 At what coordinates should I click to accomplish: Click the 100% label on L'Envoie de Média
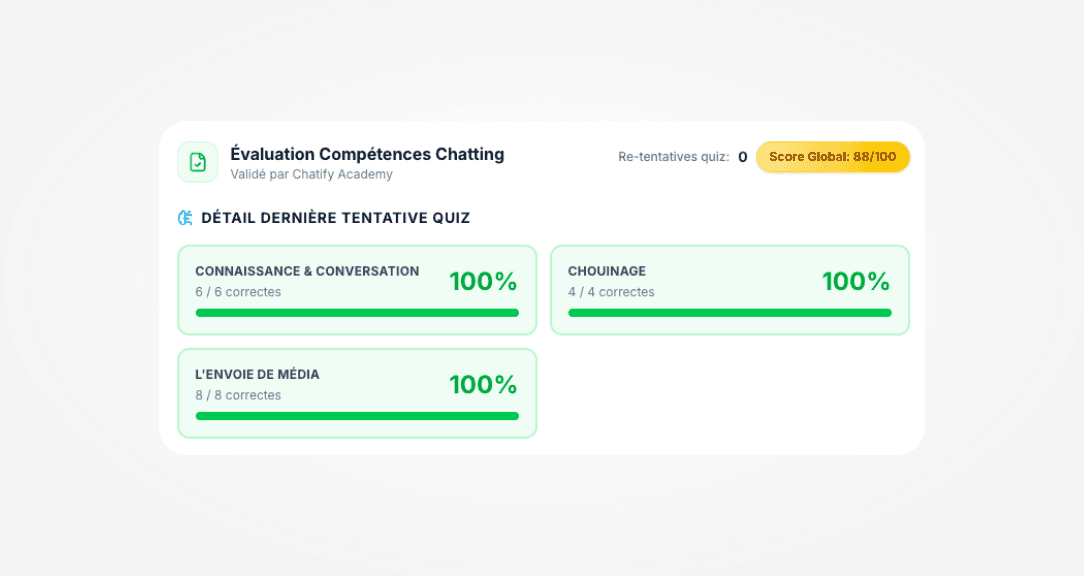[484, 383]
